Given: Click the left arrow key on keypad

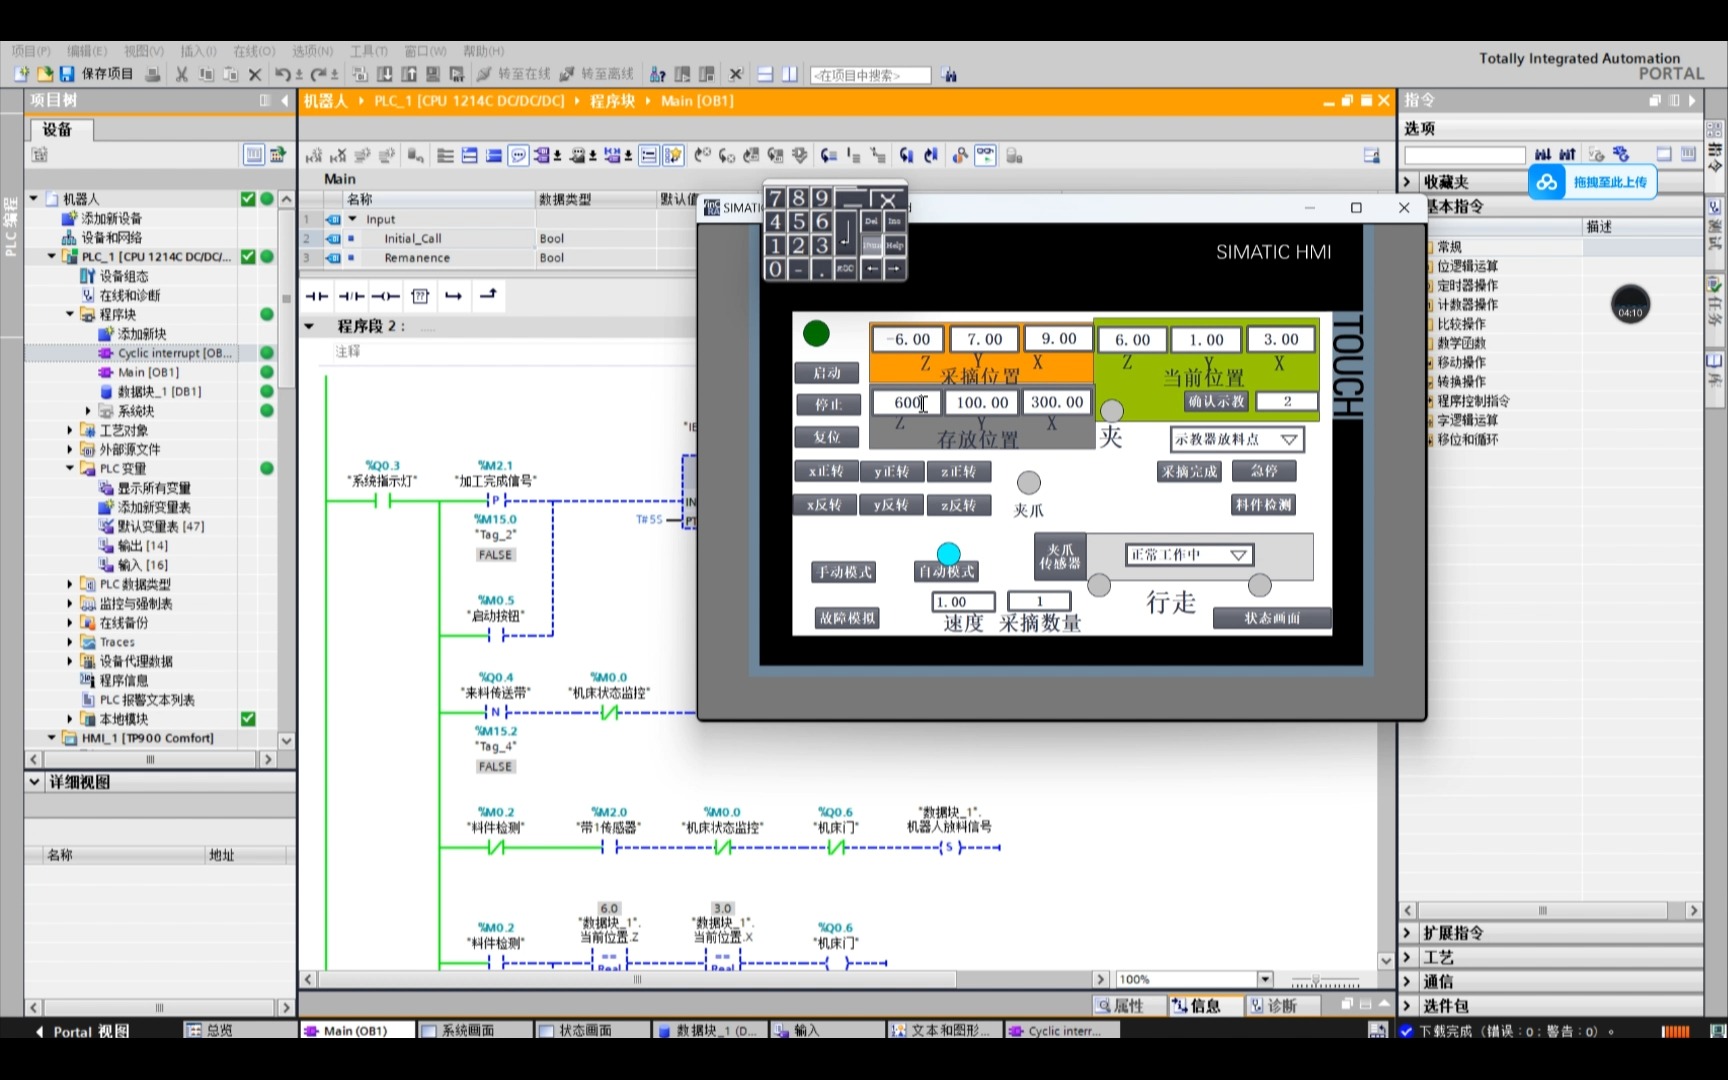Looking at the screenshot, I should click(x=871, y=269).
